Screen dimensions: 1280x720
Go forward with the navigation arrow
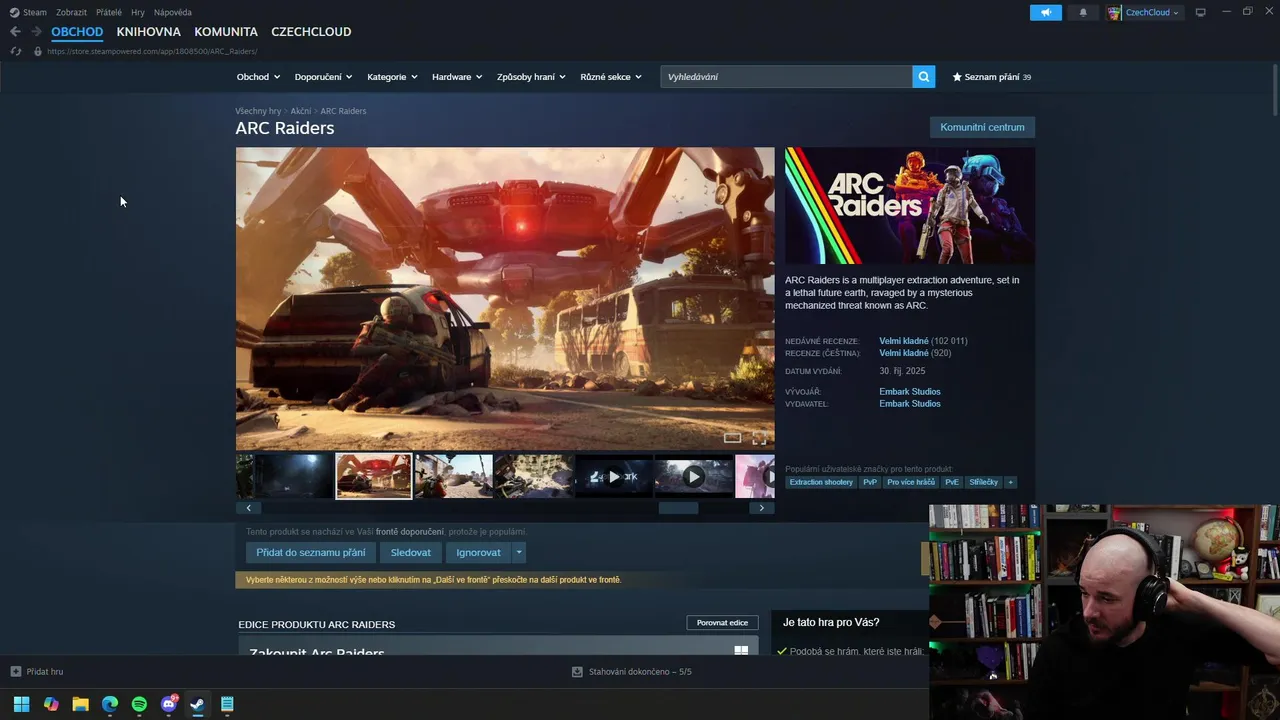pos(36,32)
